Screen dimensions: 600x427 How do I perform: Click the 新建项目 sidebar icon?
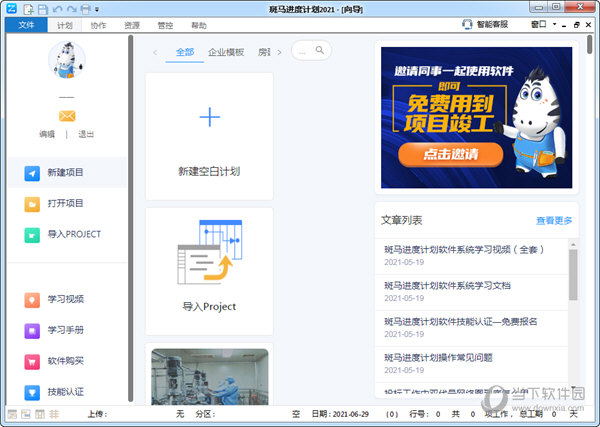(33, 172)
